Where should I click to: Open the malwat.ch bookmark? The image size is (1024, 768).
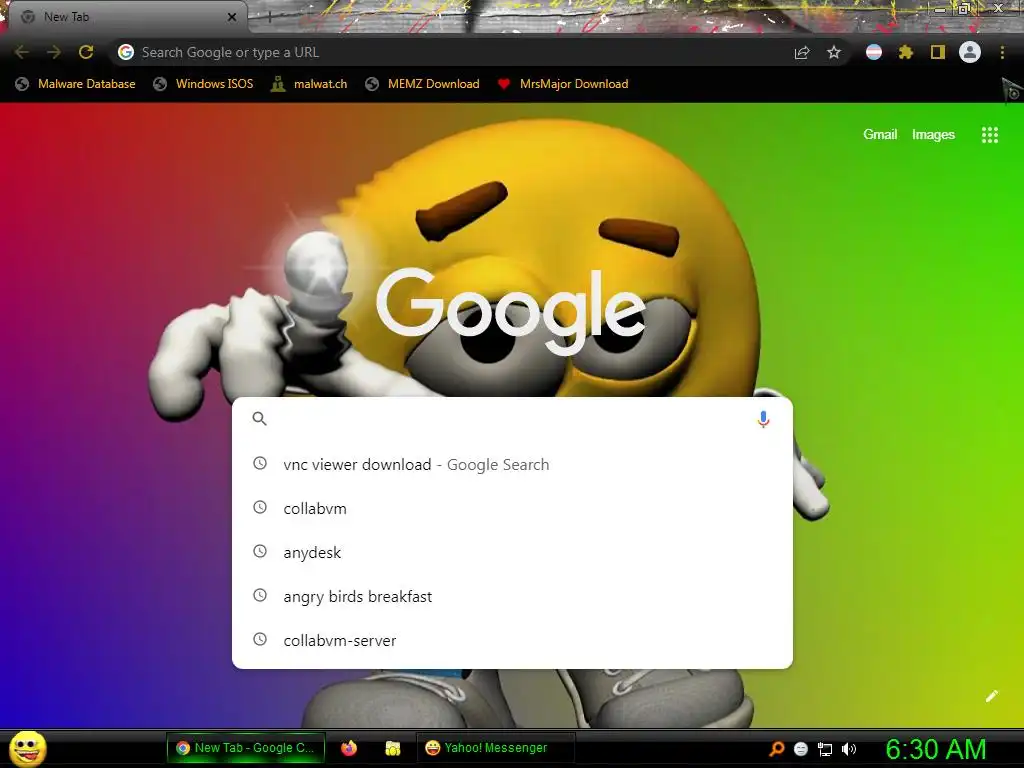pyautogui.click(x=310, y=84)
